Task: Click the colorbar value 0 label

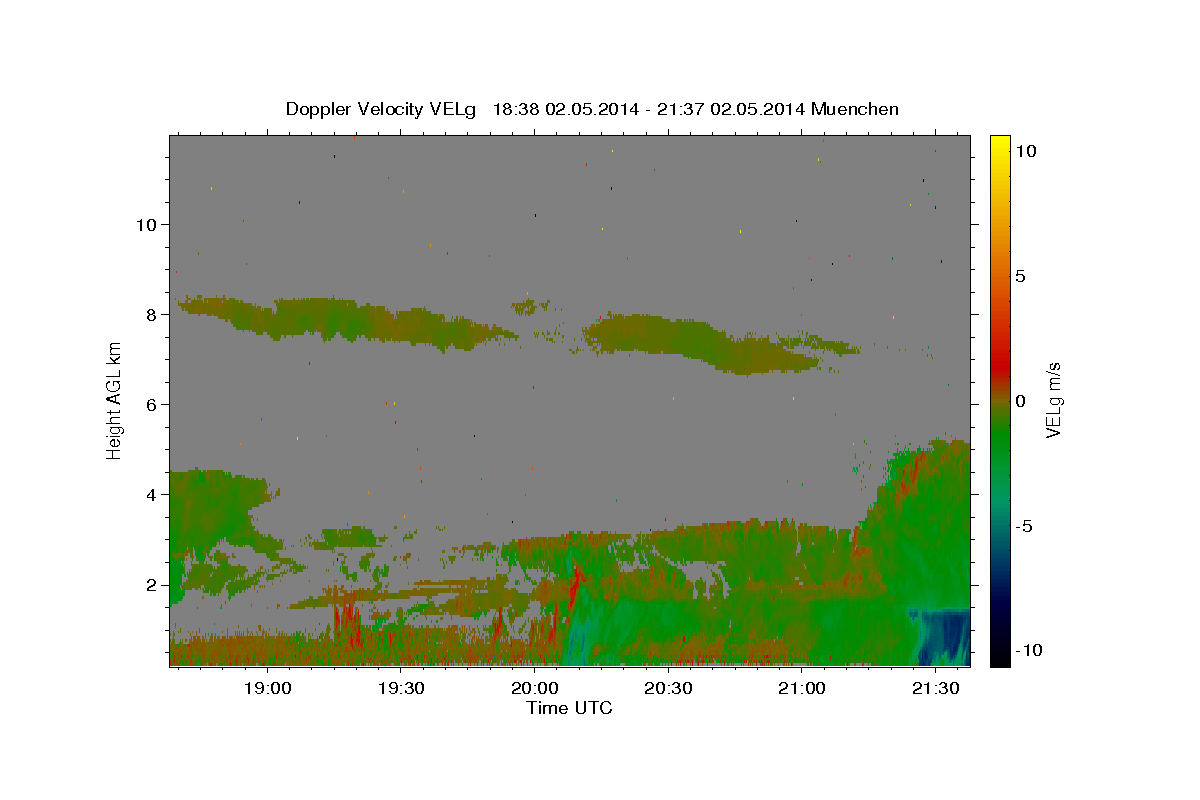Action: click(x=1020, y=401)
